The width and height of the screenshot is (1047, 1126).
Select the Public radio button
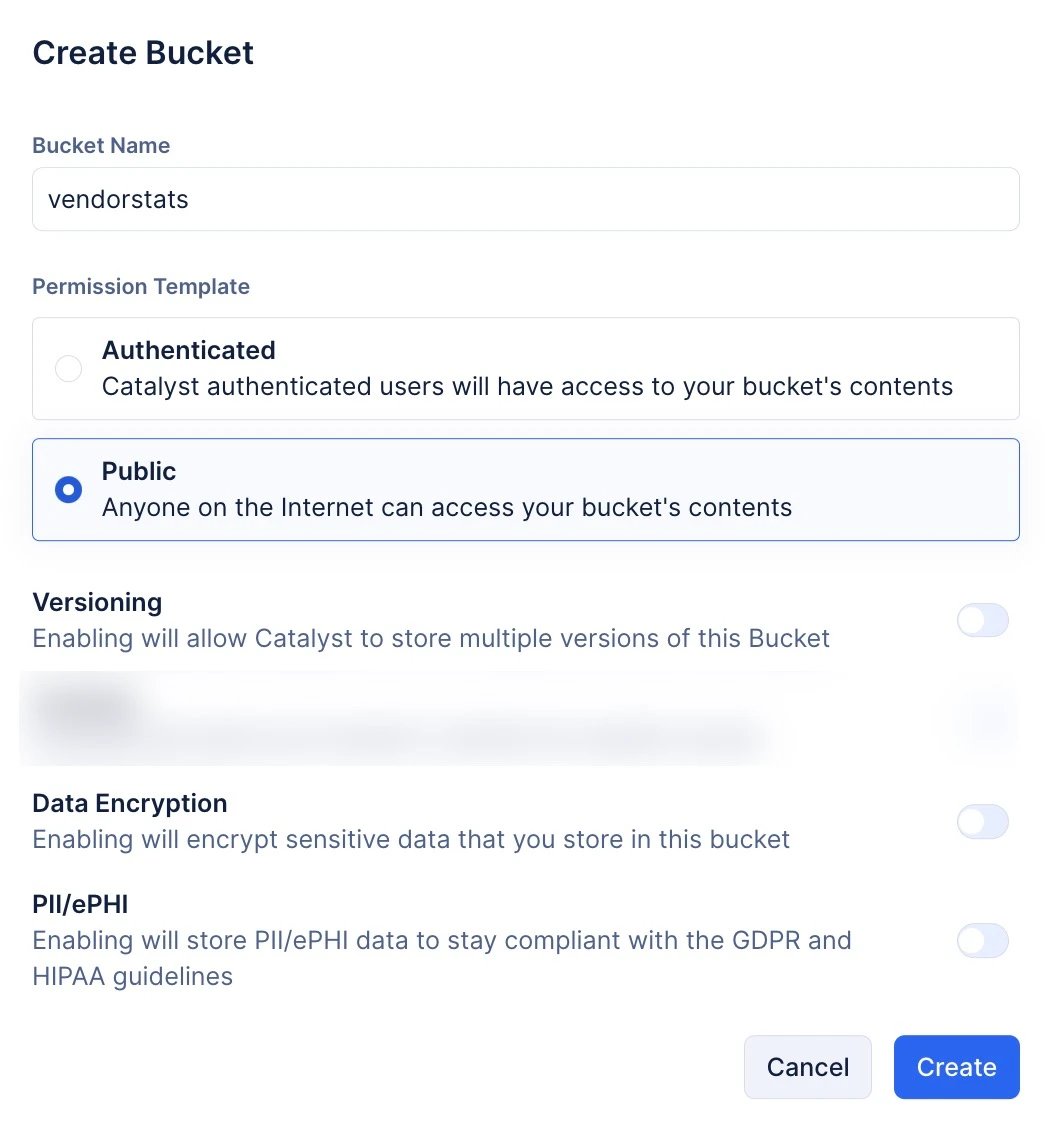(x=68, y=490)
